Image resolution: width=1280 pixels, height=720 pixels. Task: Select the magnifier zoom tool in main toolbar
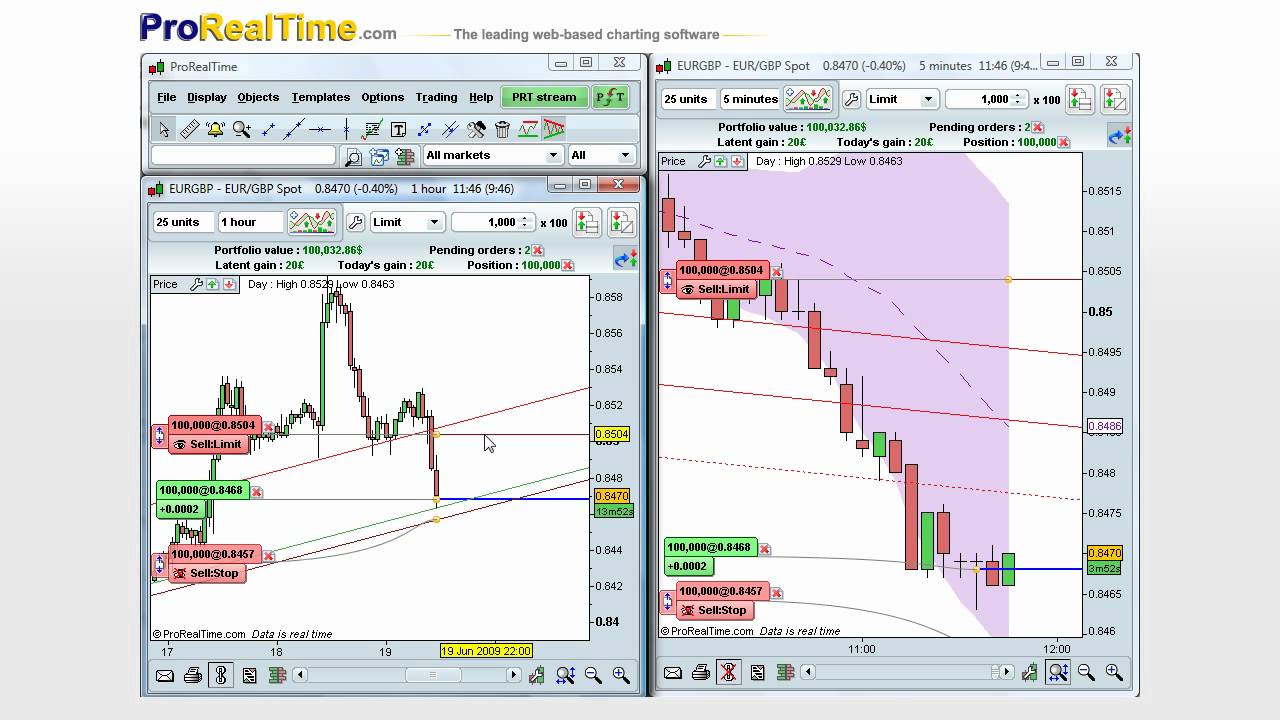(x=242, y=129)
